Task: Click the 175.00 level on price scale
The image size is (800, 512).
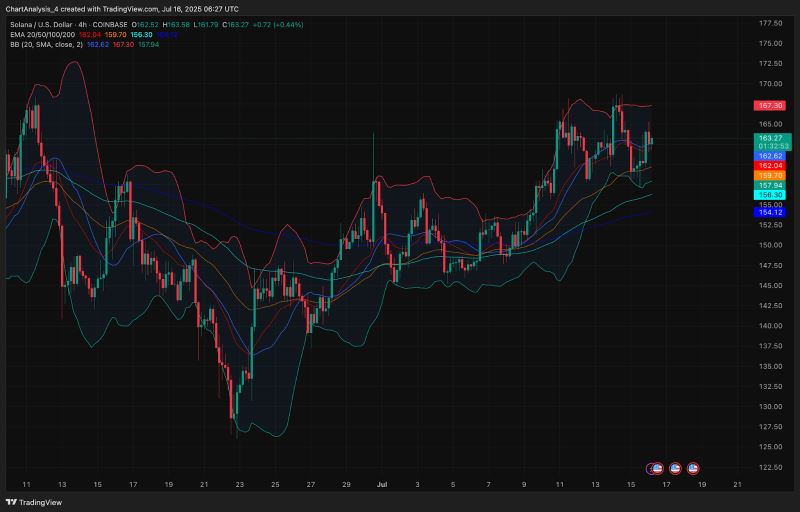Action: tap(770, 44)
